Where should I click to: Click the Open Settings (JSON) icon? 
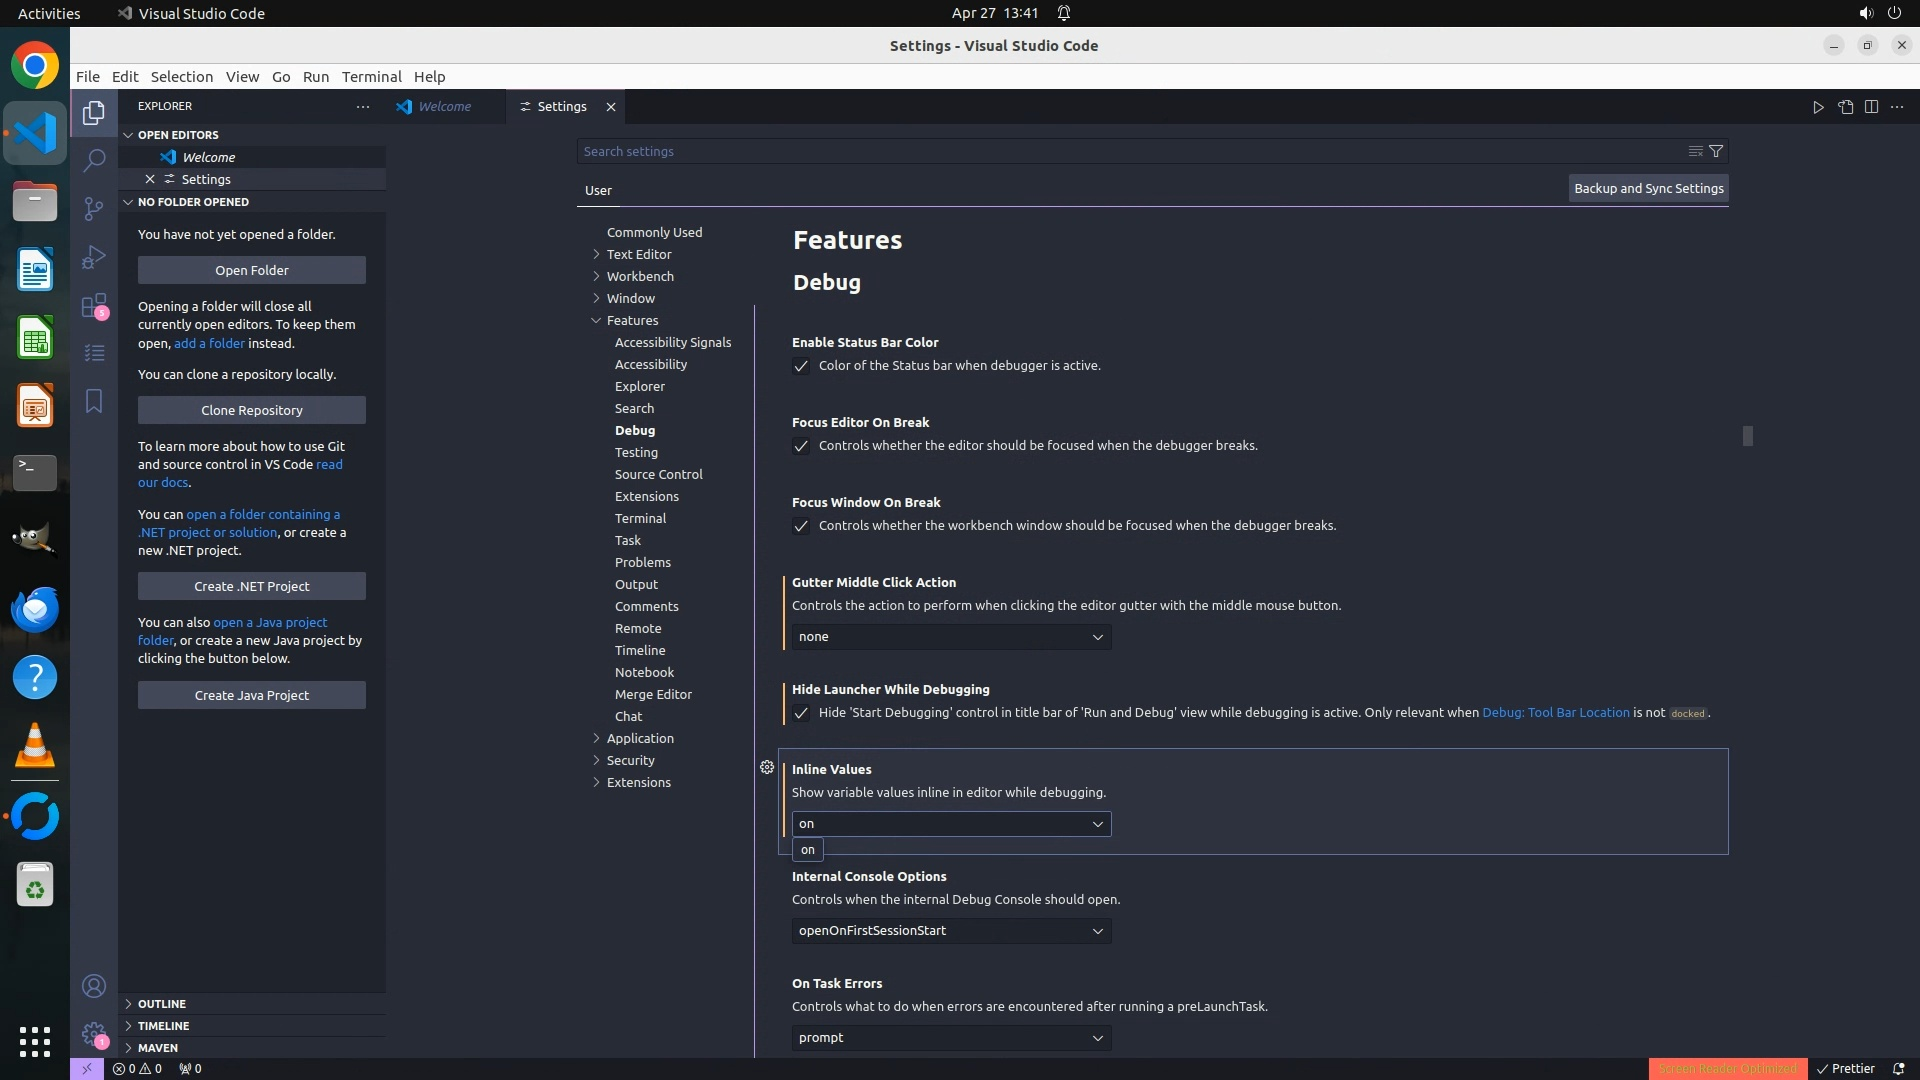[1845, 107]
